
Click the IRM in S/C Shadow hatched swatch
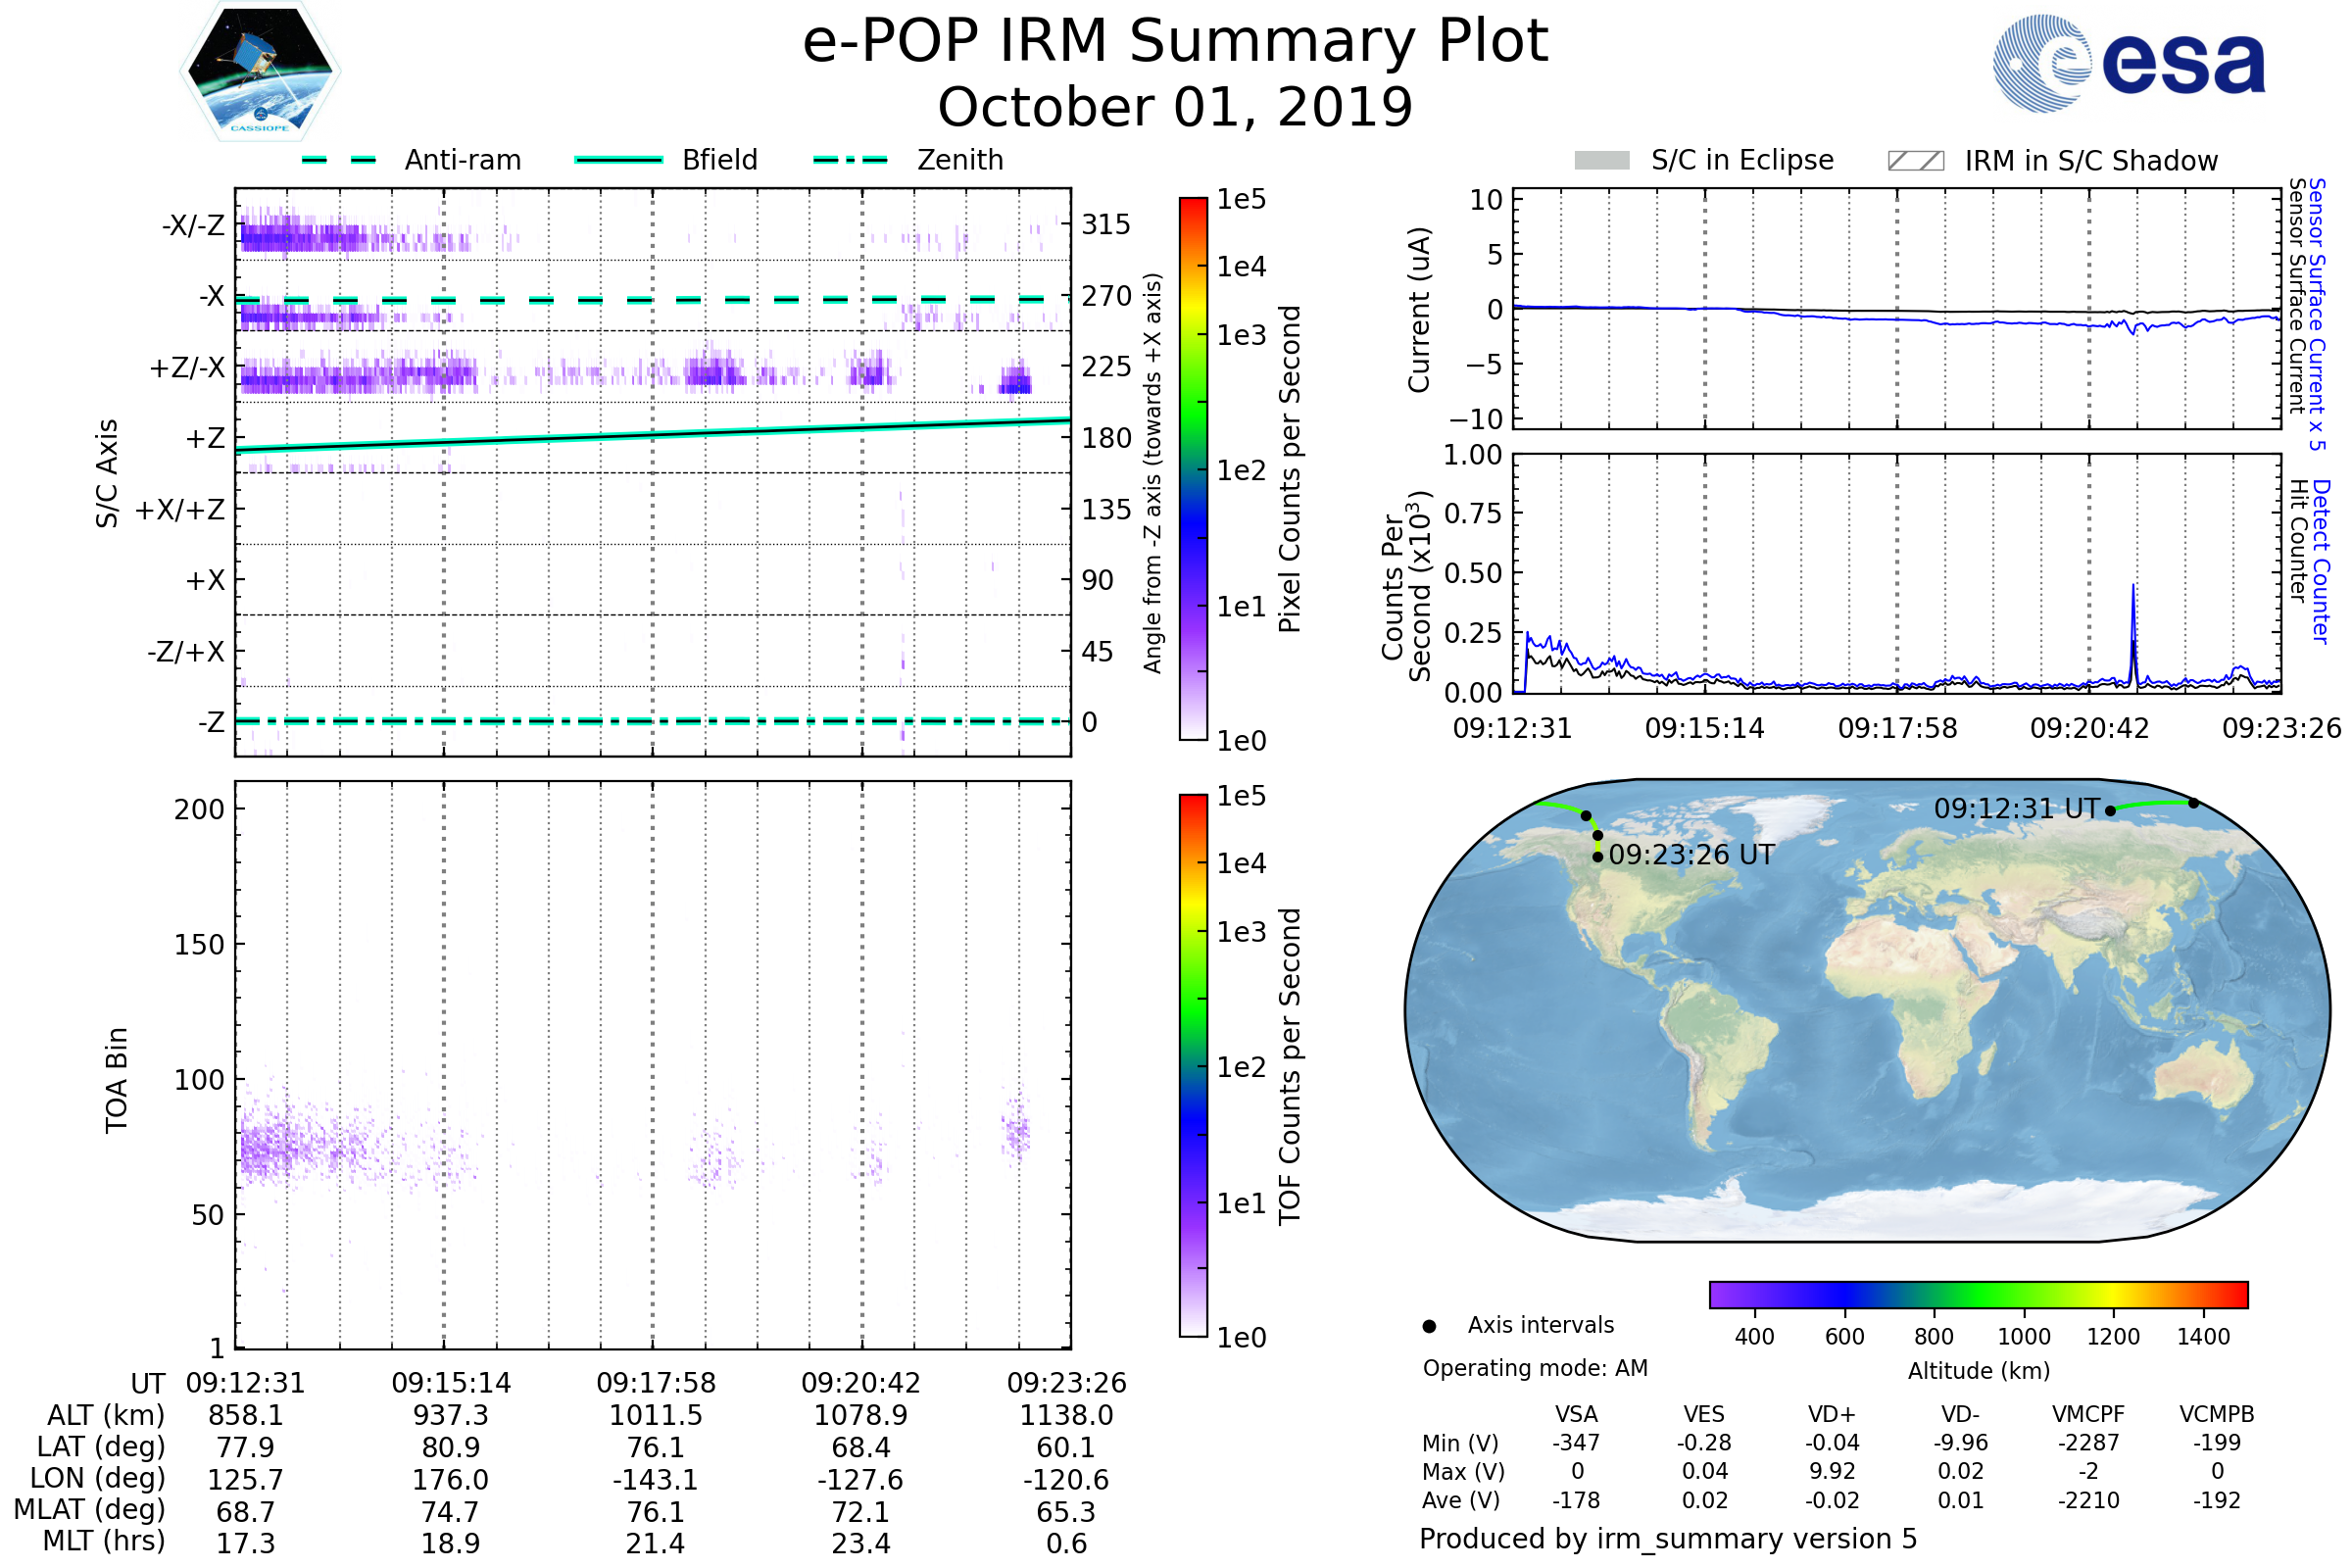pyautogui.click(x=1915, y=161)
